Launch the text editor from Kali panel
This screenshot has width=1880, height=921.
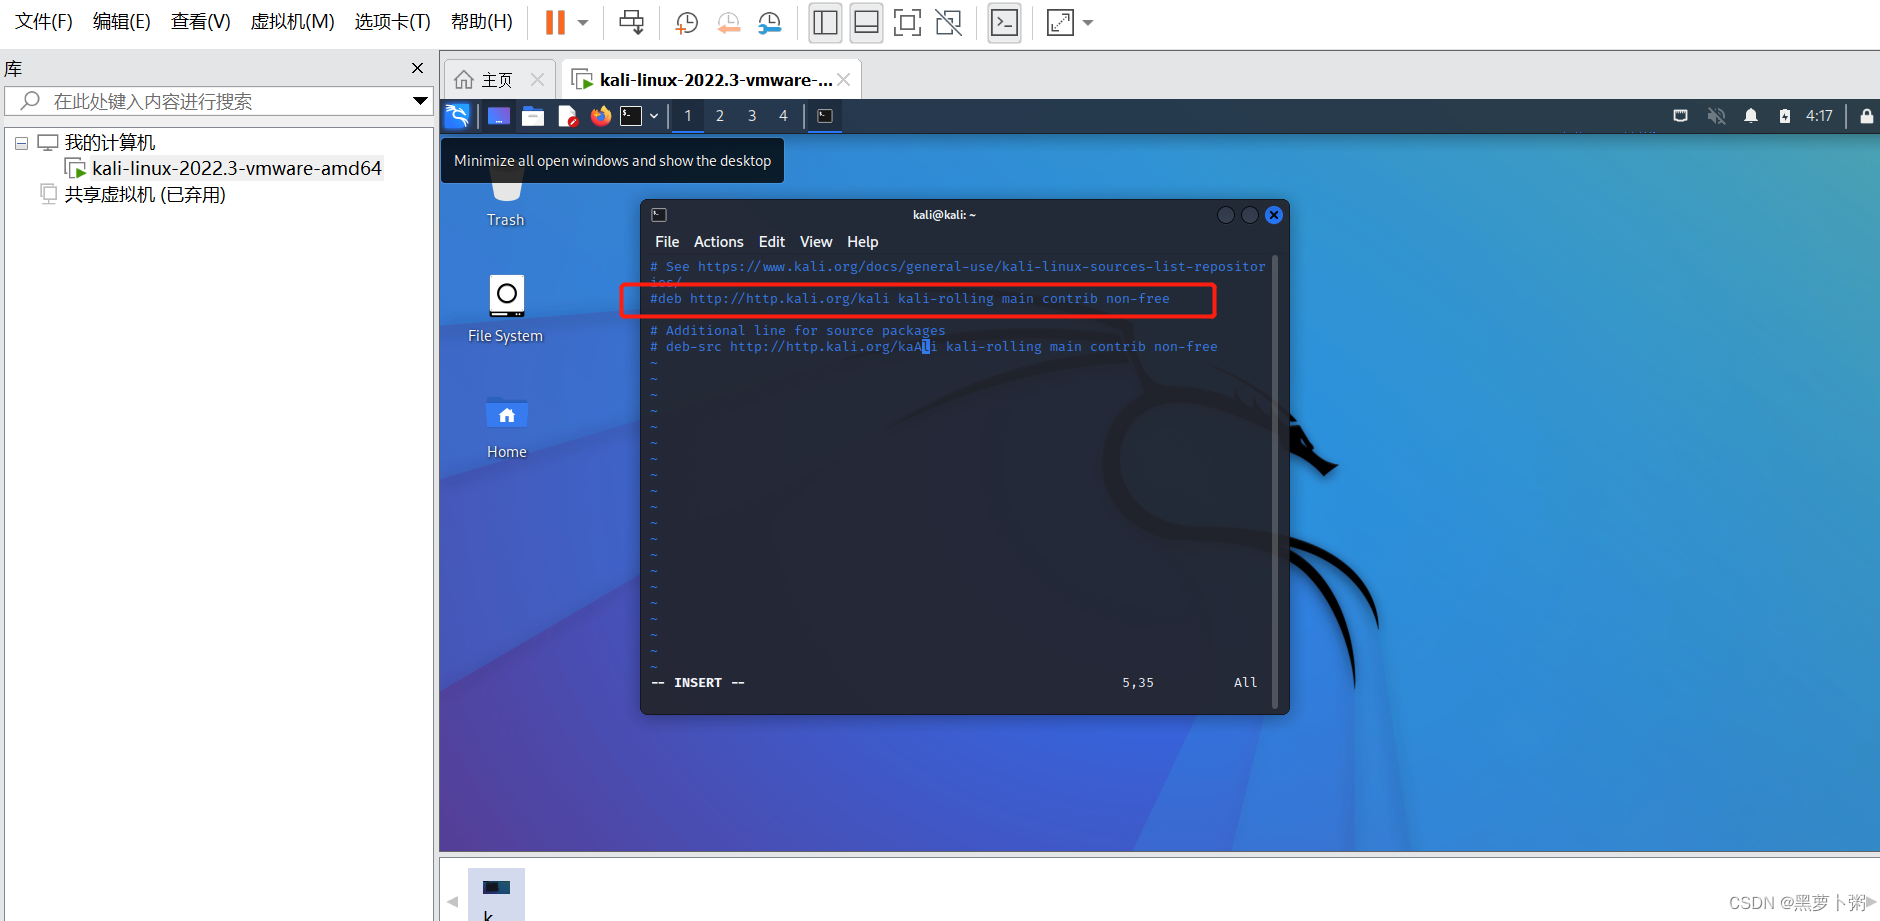[x=567, y=116]
